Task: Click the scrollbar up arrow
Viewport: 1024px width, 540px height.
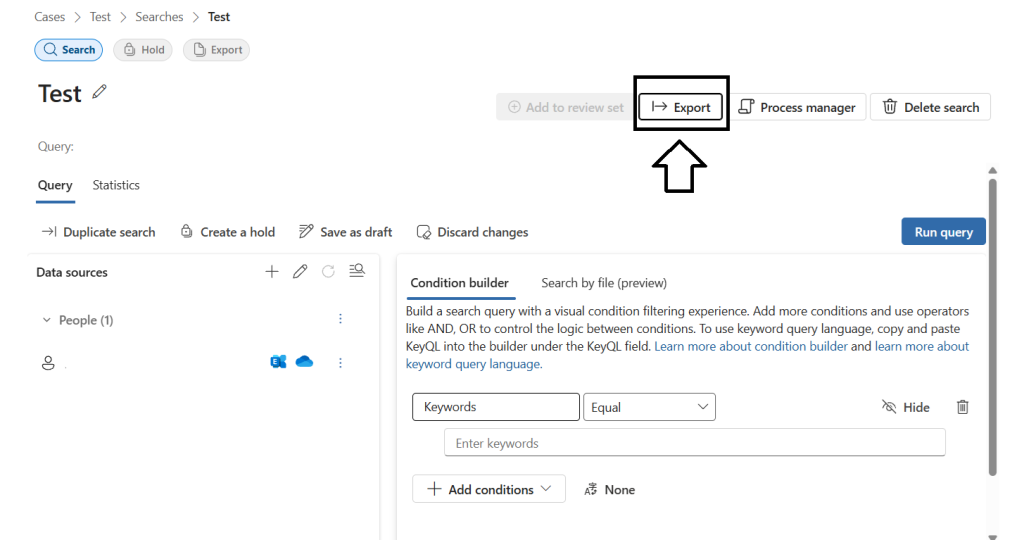Action: click(x=993, y=170)
